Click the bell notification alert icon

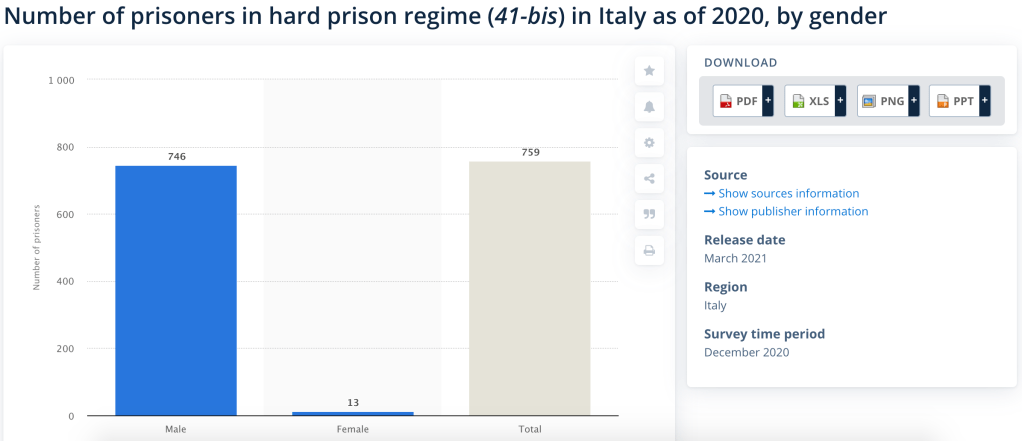649,107
